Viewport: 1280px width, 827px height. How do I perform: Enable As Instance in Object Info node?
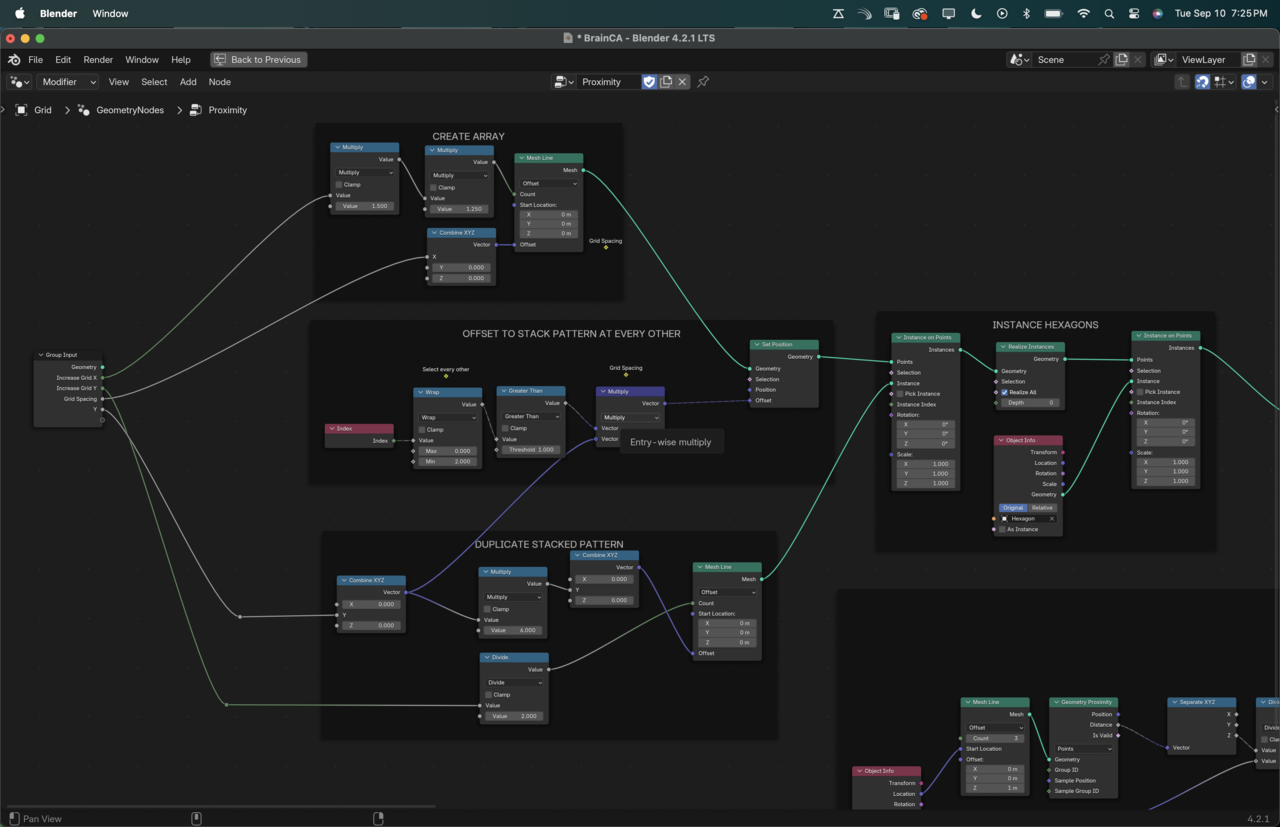coord(1003,529)
